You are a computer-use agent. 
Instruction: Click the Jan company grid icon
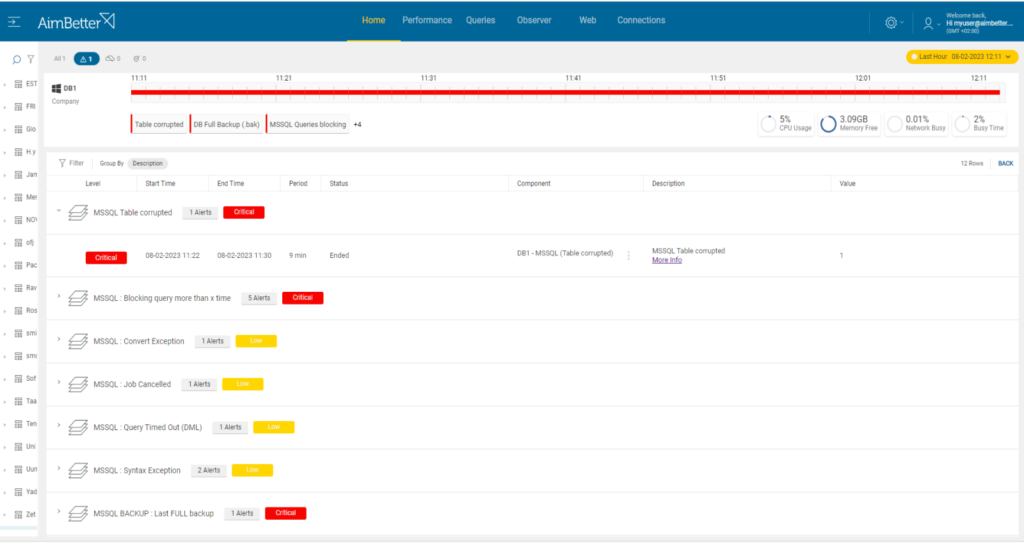click(18, 175)
